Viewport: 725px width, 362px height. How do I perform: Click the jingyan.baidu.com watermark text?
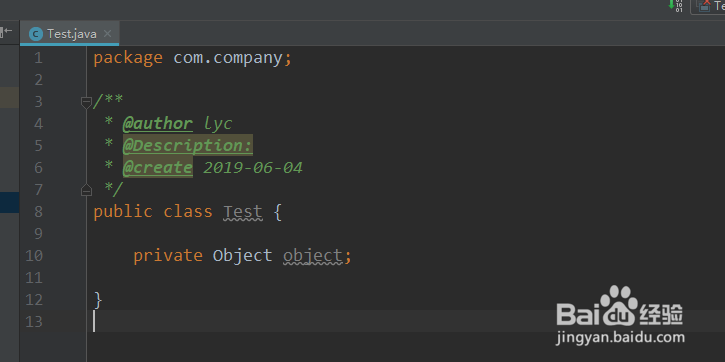[620, 338]
